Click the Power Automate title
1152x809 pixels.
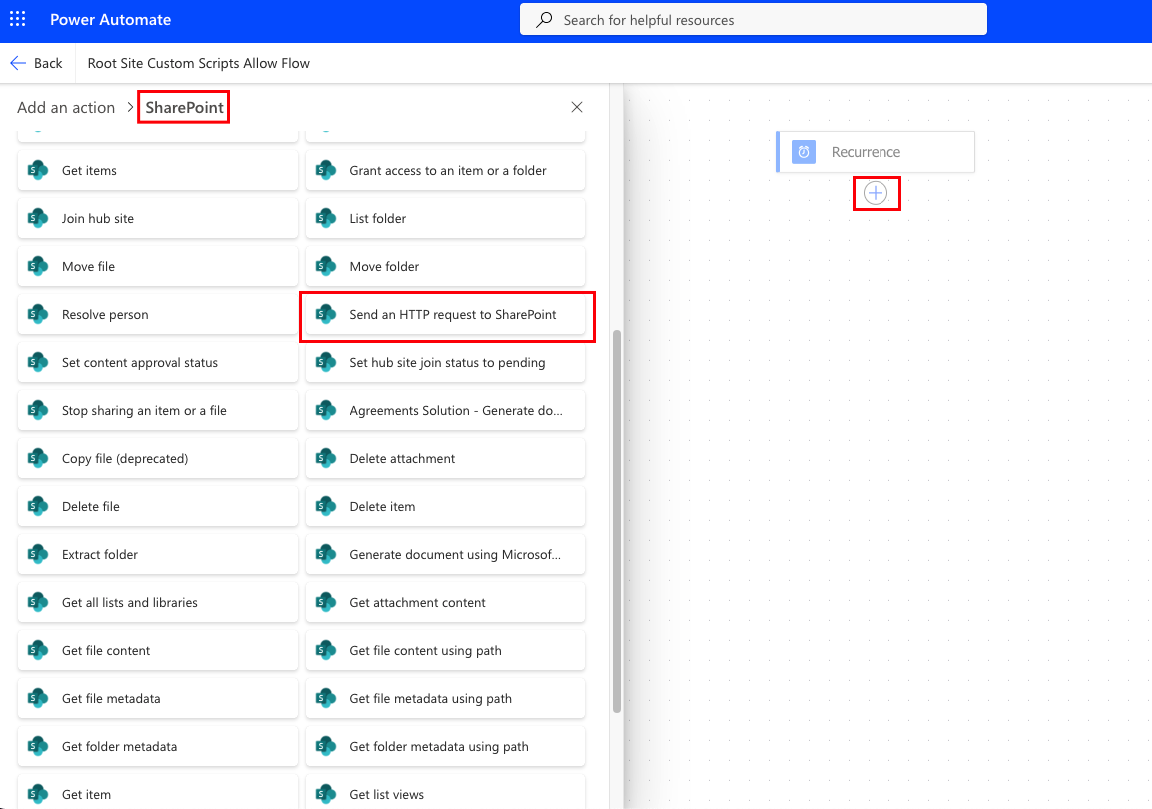coord(110,20)
